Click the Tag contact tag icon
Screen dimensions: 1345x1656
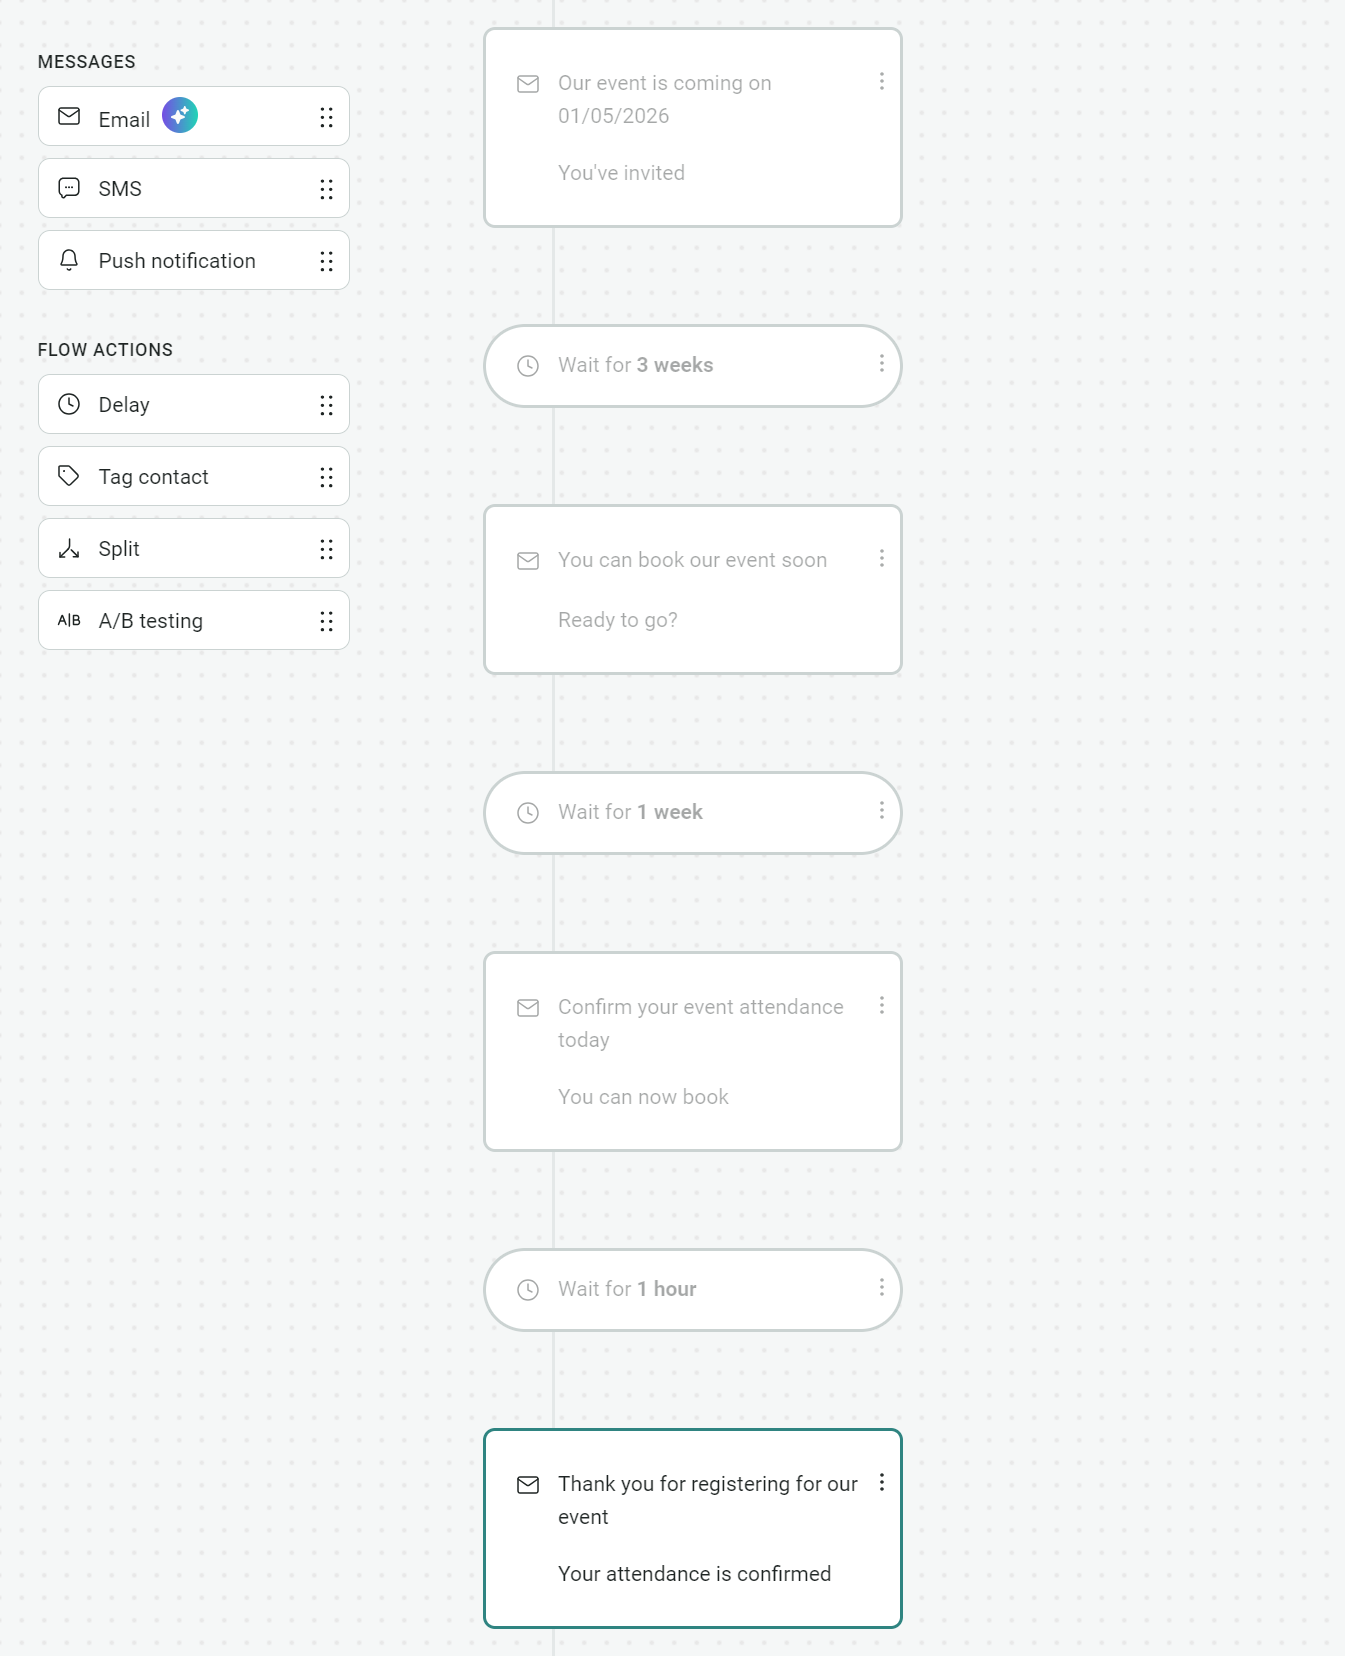tap(69, 476)
